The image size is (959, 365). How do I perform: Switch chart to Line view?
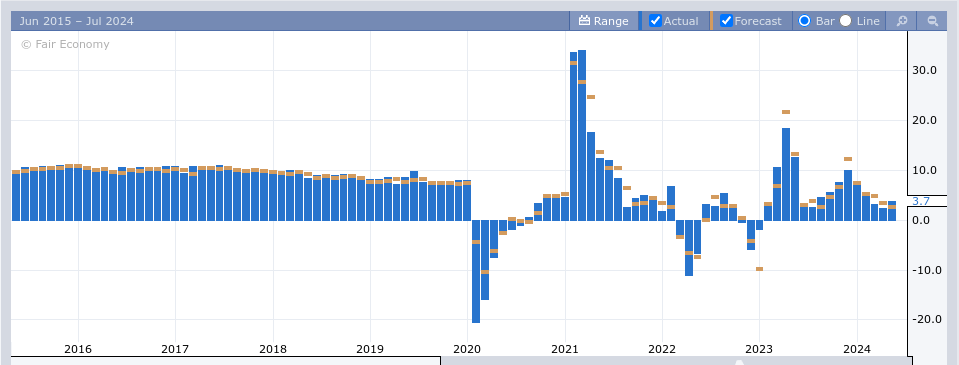click(845, 21)
